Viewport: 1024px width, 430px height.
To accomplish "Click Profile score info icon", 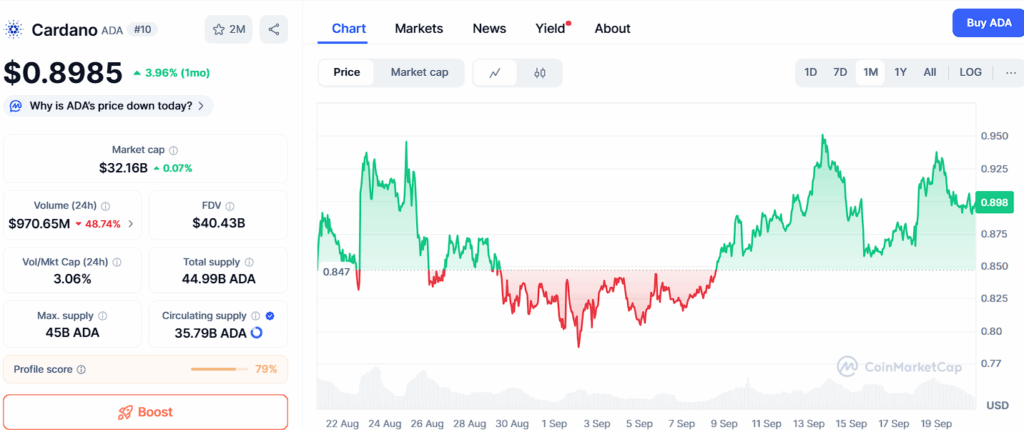I will click(x=81, y=370).
